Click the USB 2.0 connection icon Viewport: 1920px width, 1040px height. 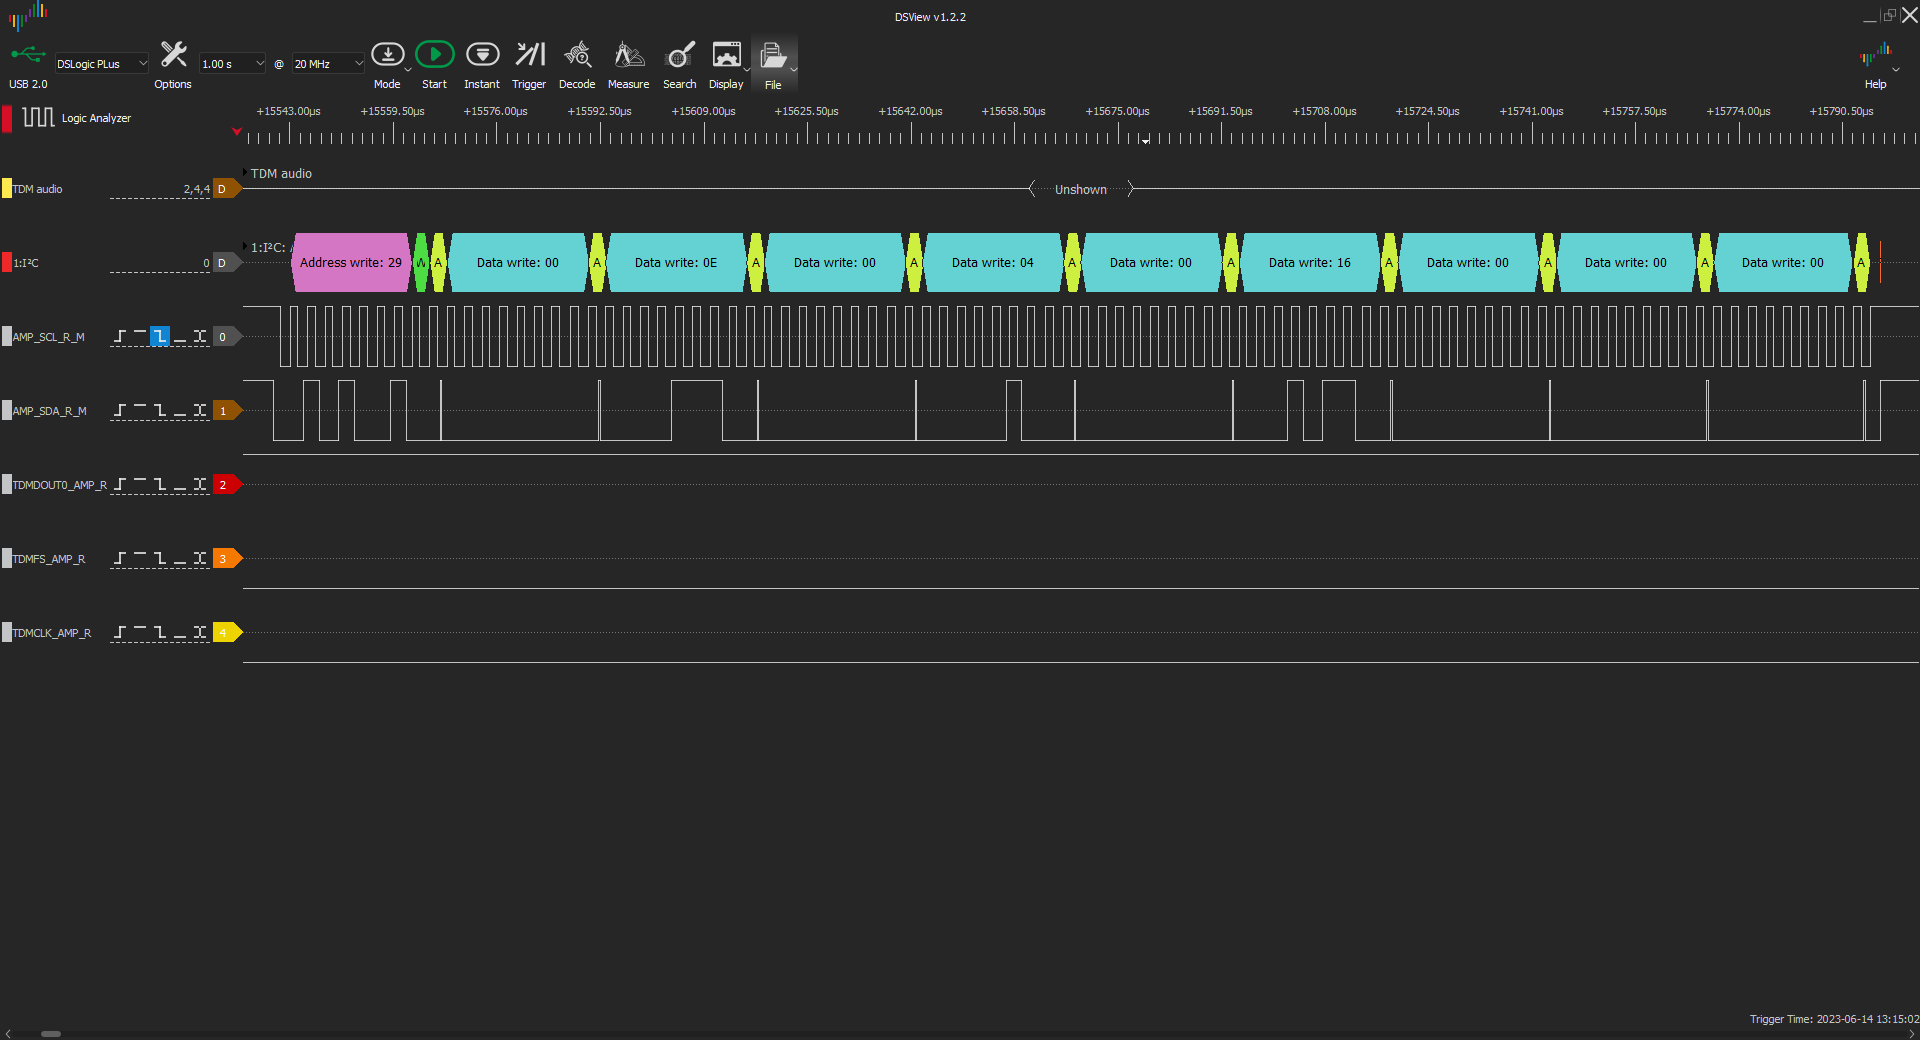coord(28,54)
